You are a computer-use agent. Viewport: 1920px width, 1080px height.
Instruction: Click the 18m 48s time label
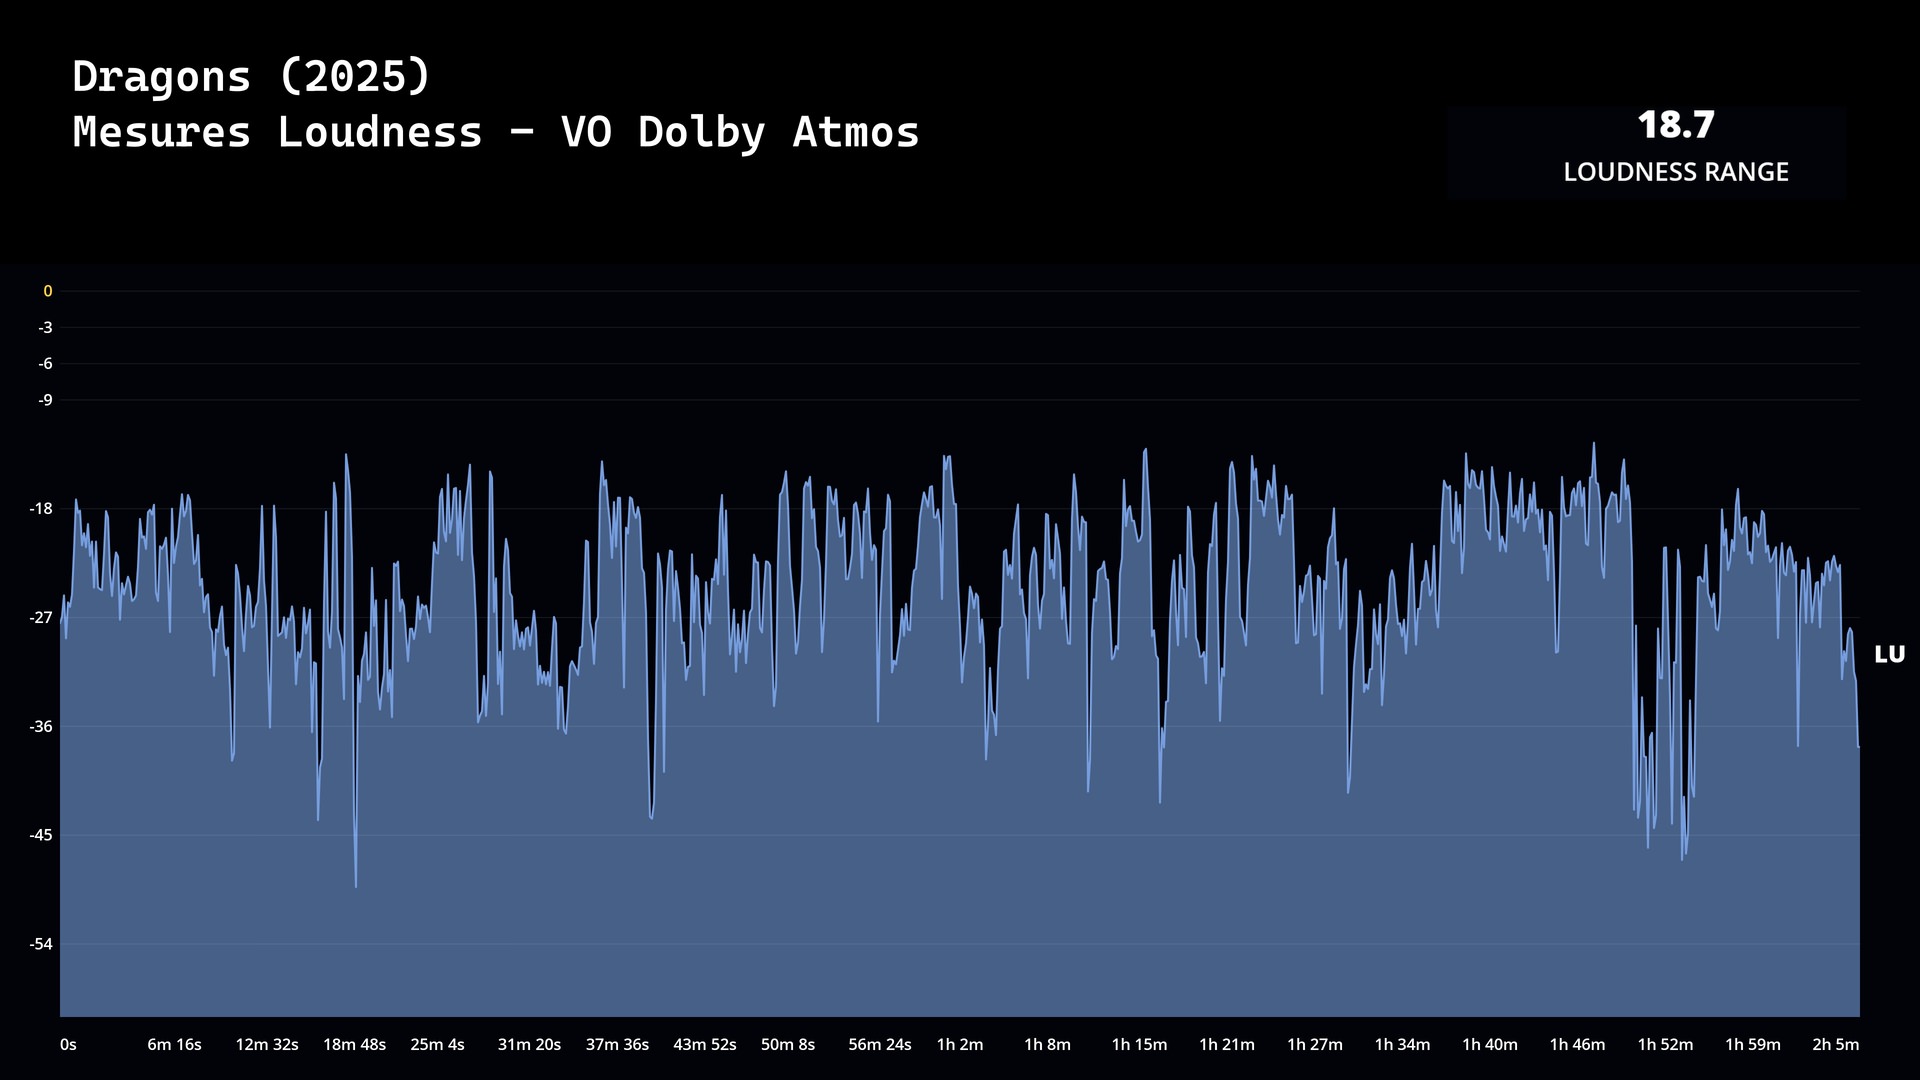coord(354,1045)
